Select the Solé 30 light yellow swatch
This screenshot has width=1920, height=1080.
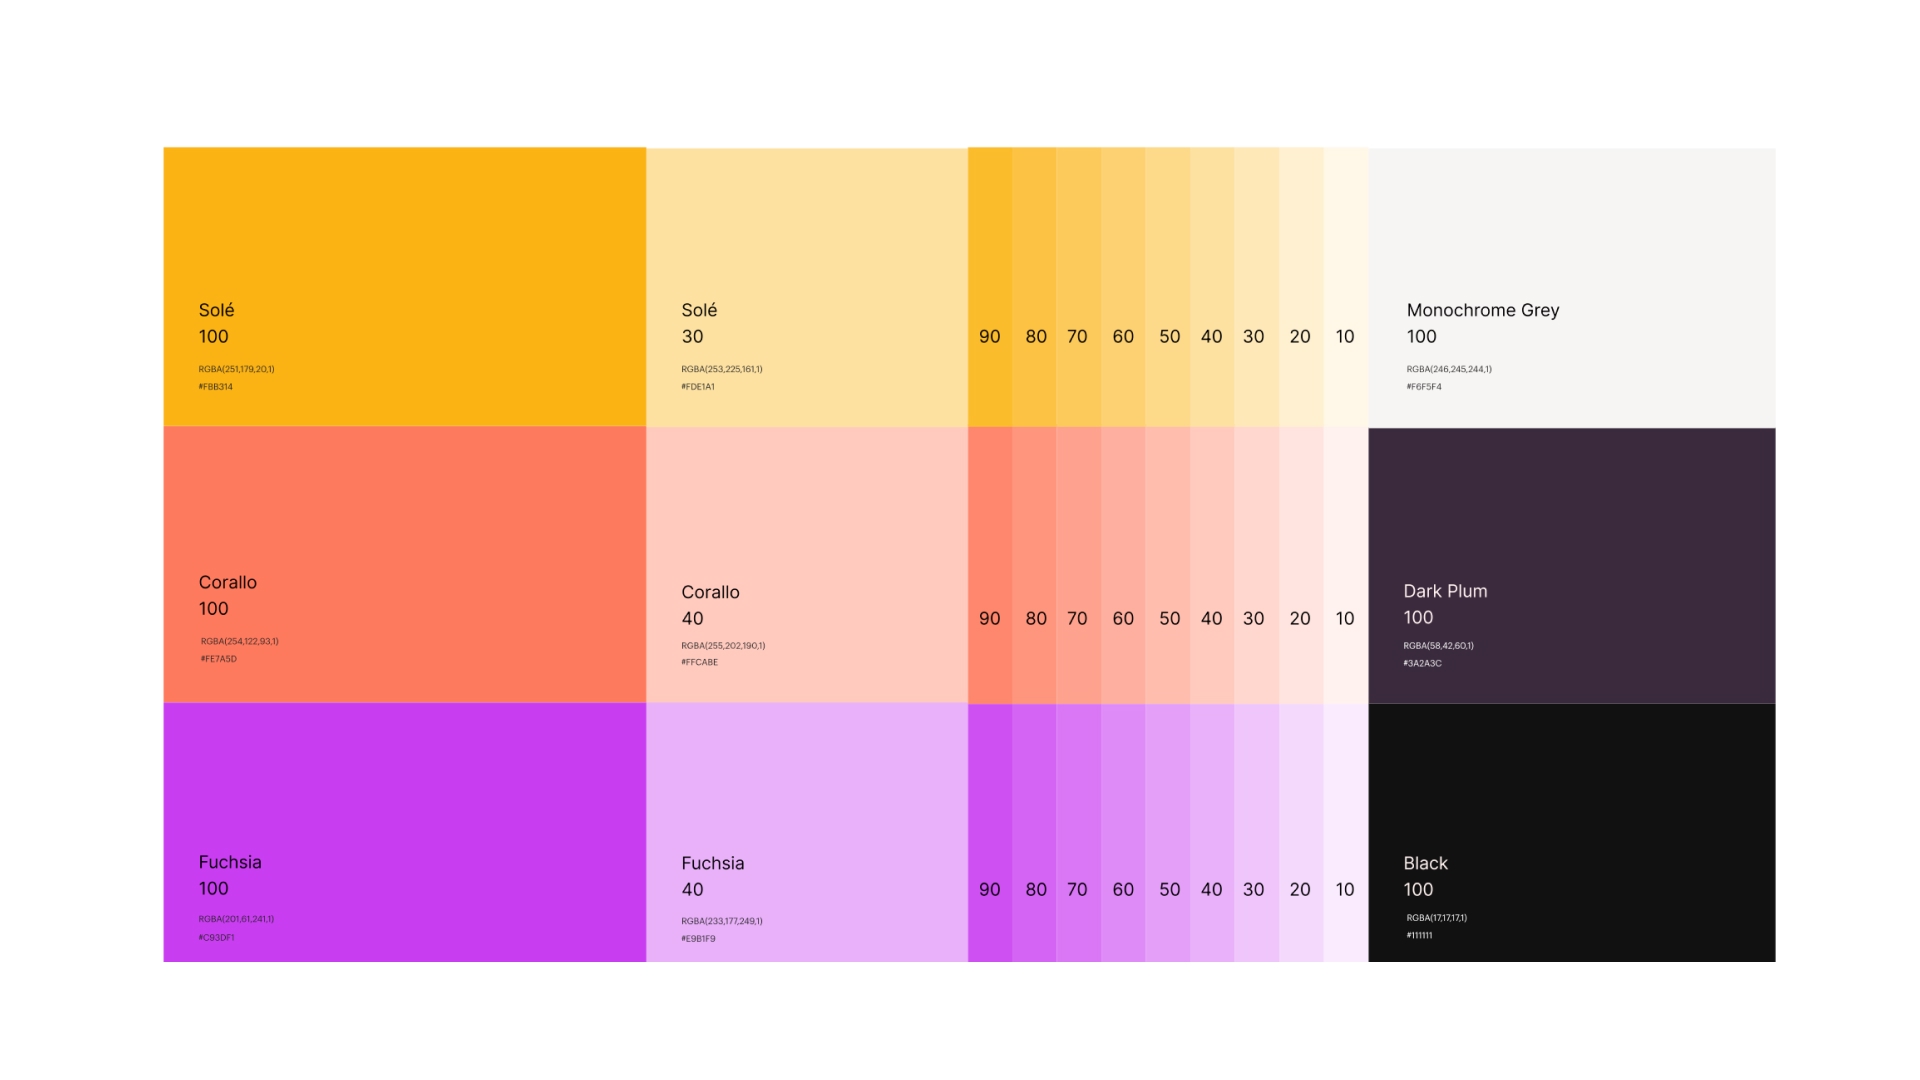(806, 286)
